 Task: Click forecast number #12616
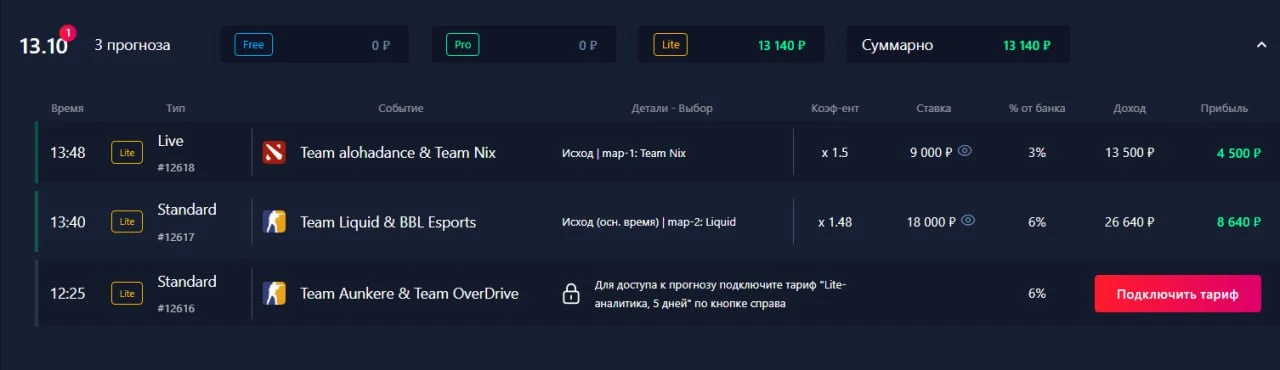click(x=176, y=309)
